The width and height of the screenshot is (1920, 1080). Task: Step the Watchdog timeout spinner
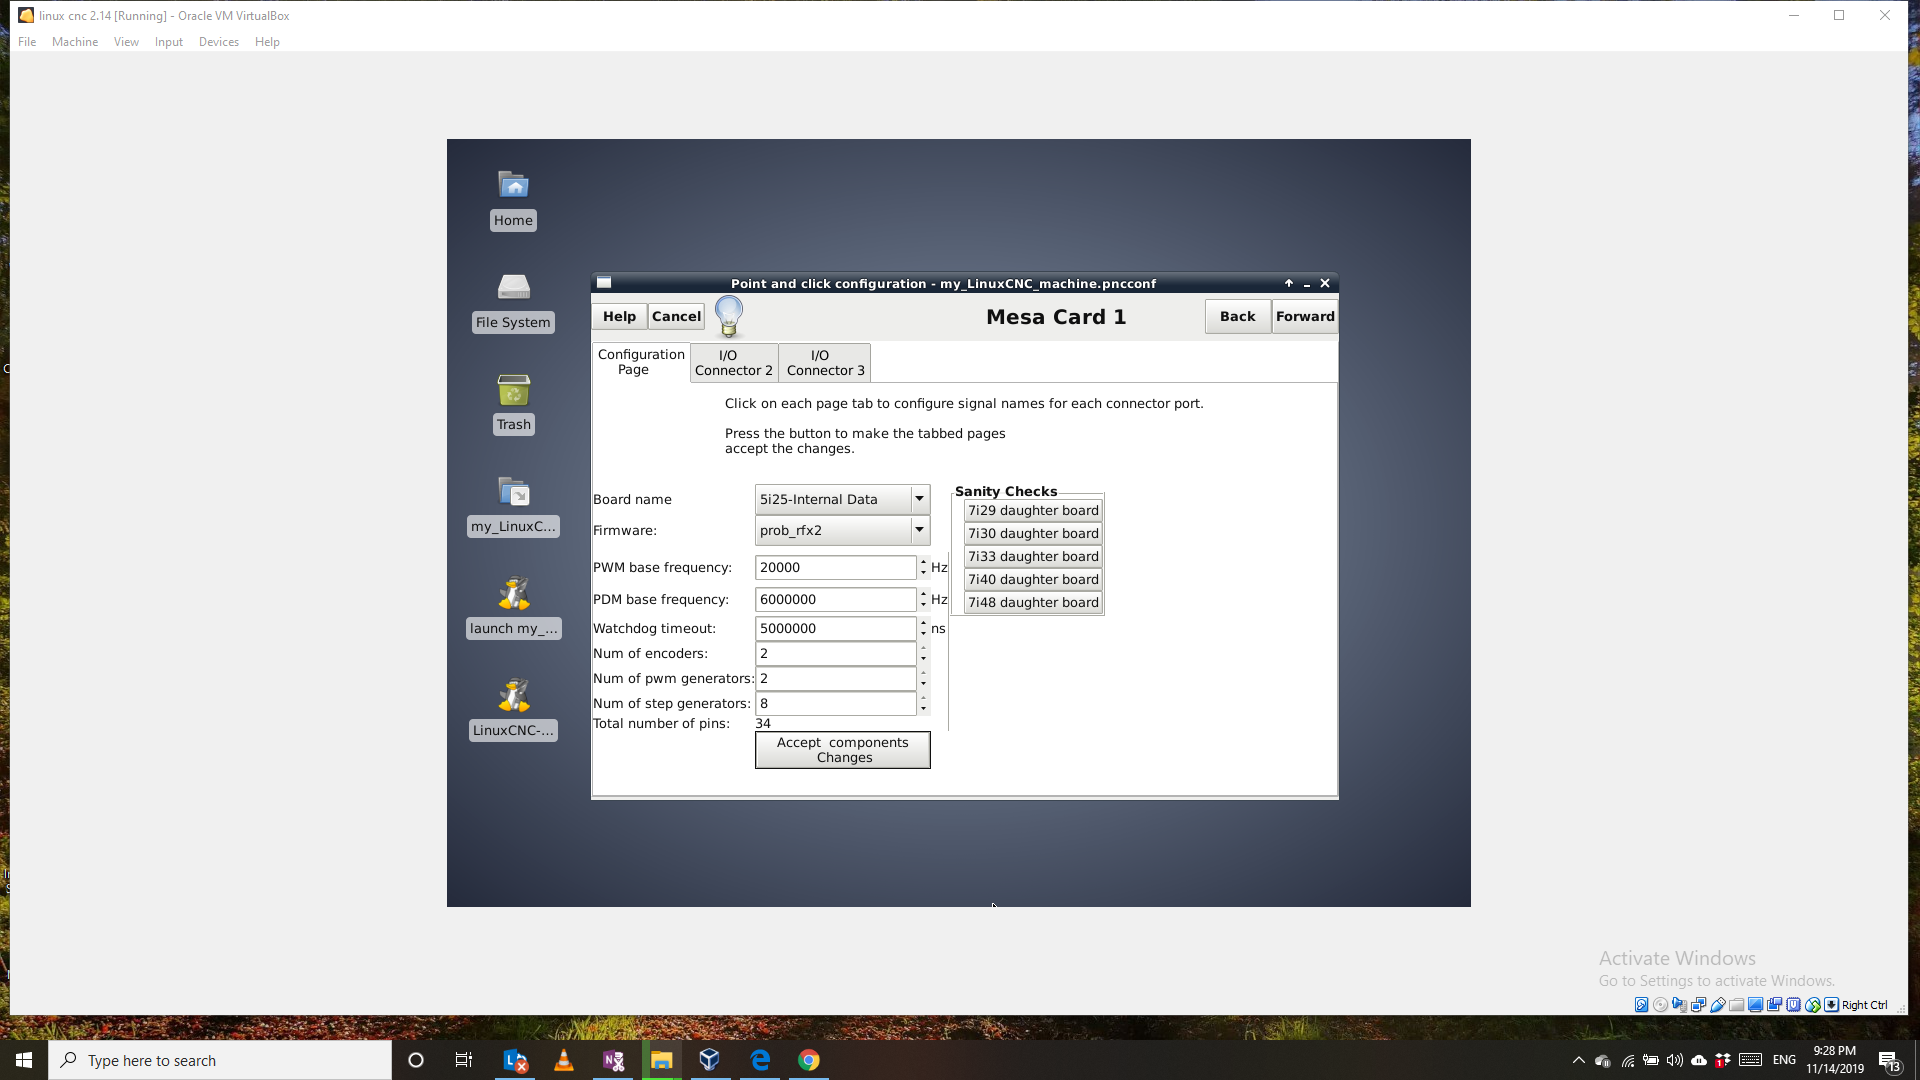[x=923, y=628]
